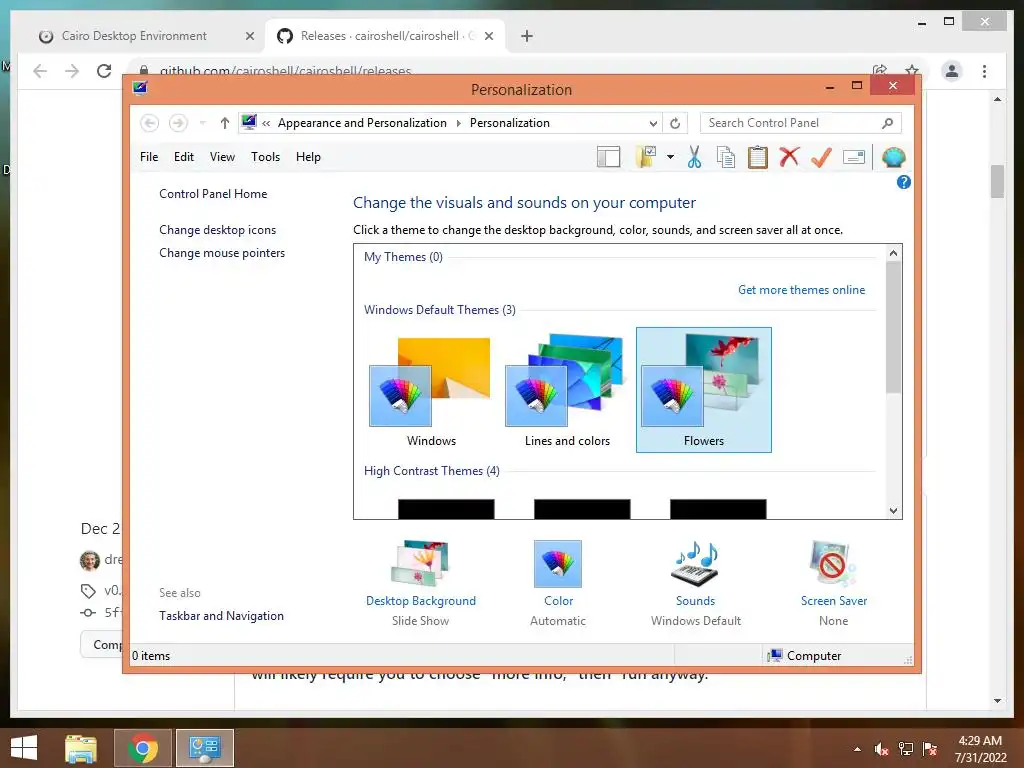This screenshot has height=768, width=1024.
Task: Show hidden tray icons arrow
Action: [857, 749]
